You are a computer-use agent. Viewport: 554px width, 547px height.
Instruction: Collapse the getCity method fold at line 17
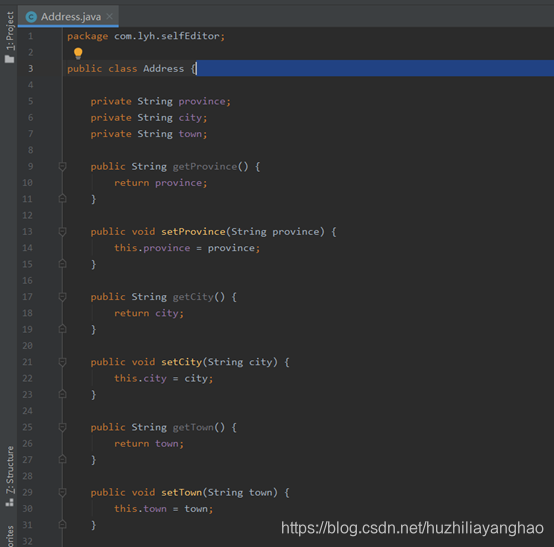pyautogui.click(x=62, y=297)
